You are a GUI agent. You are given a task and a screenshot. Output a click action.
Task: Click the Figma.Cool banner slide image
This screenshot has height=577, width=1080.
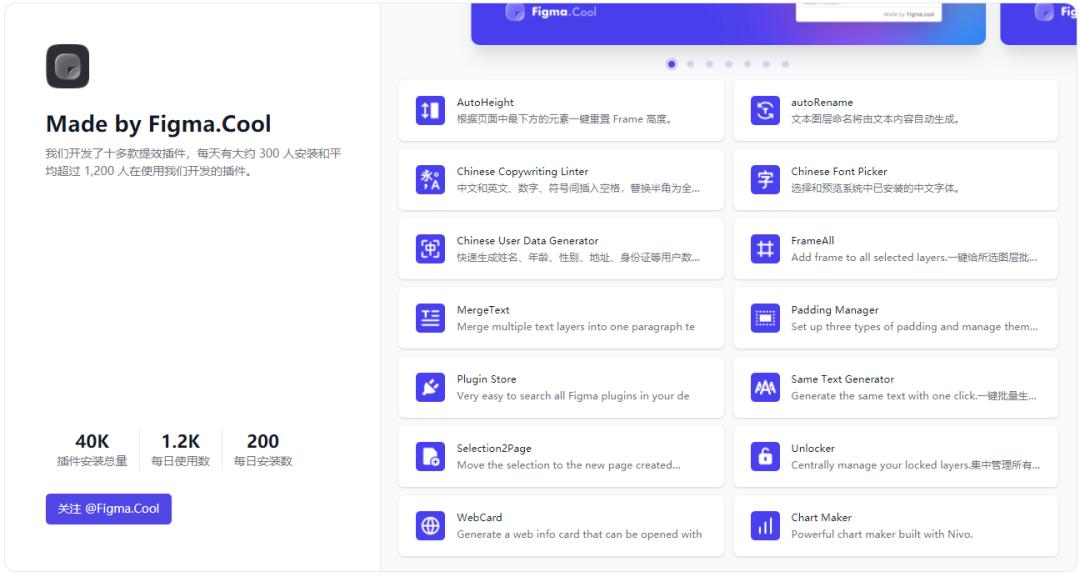point(728,23)
